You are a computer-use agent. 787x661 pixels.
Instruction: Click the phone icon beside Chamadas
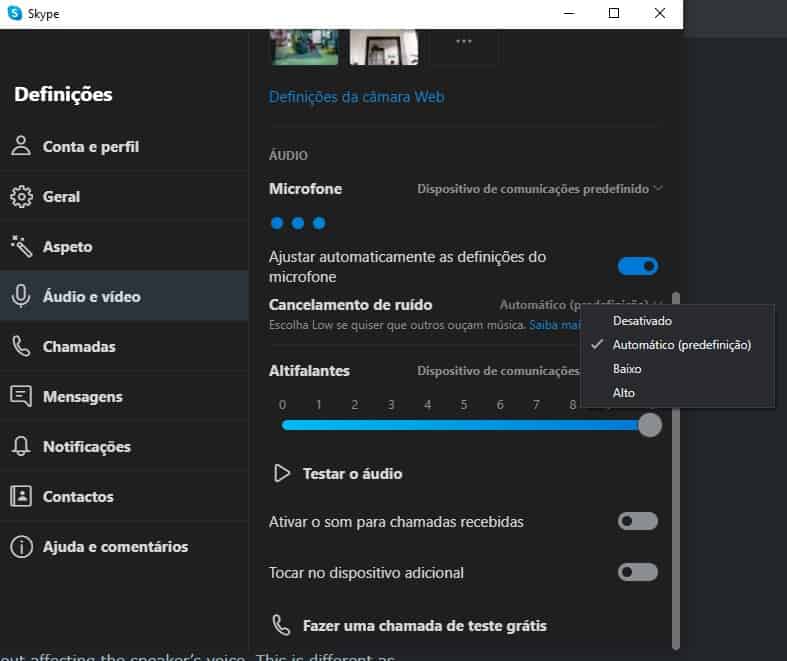tap(21, 346)
